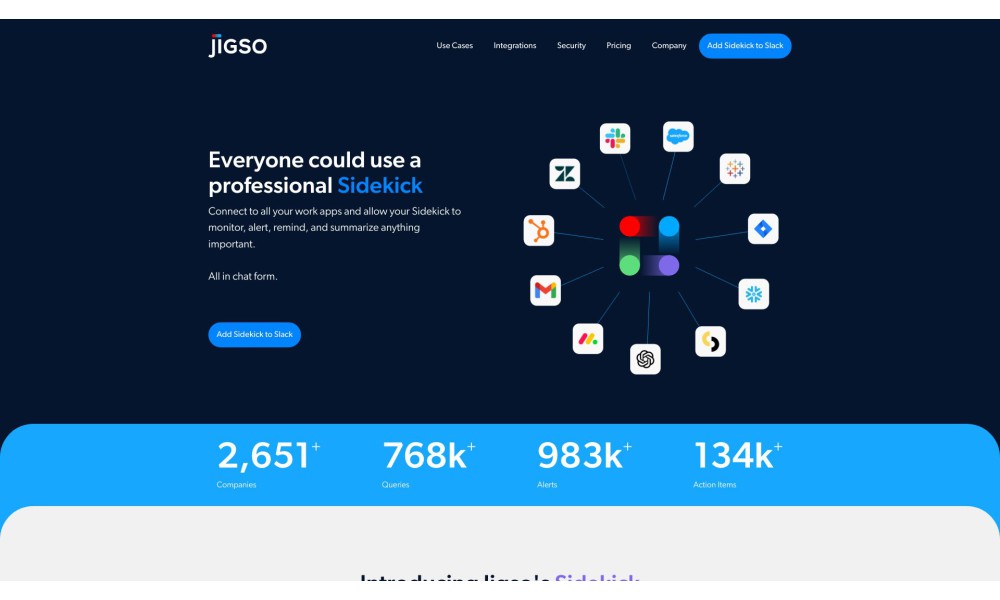Click the Gmail icon
Viewport: 1000px width, 600px height.
[545, 290]
